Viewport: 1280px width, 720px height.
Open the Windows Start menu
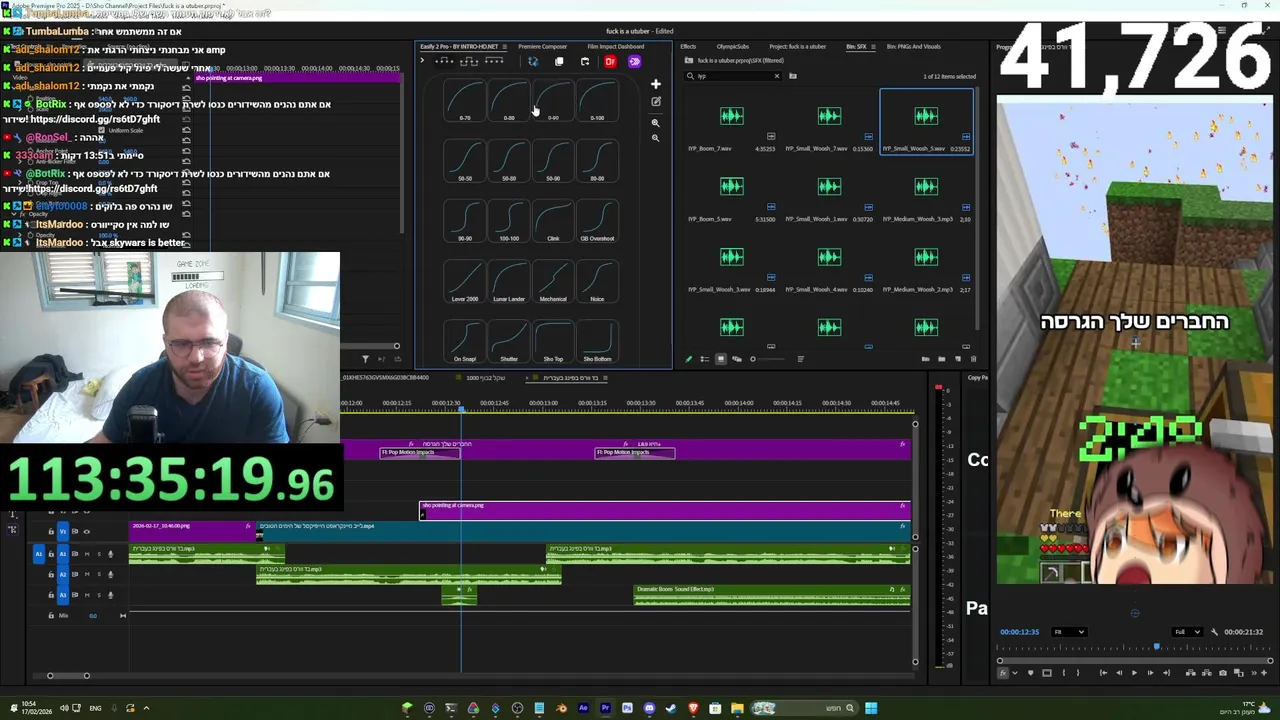pyautogui.click(x=871, y=709)
